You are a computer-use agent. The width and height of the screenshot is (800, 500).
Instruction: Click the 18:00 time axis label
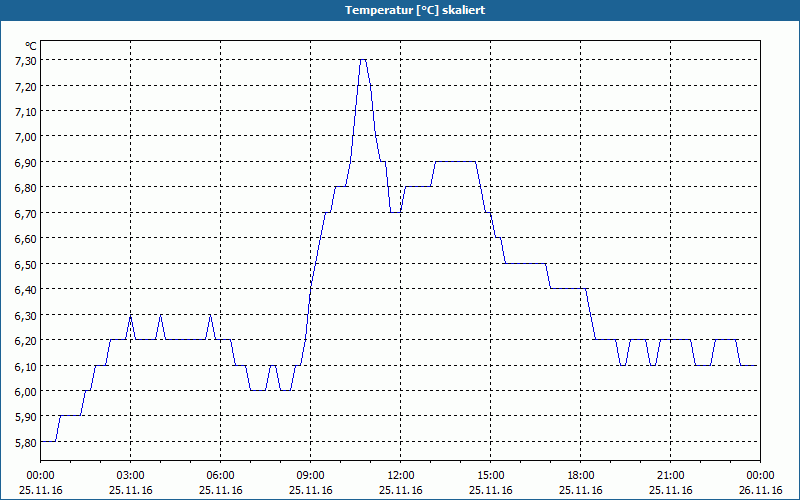(x=581, y=476)
